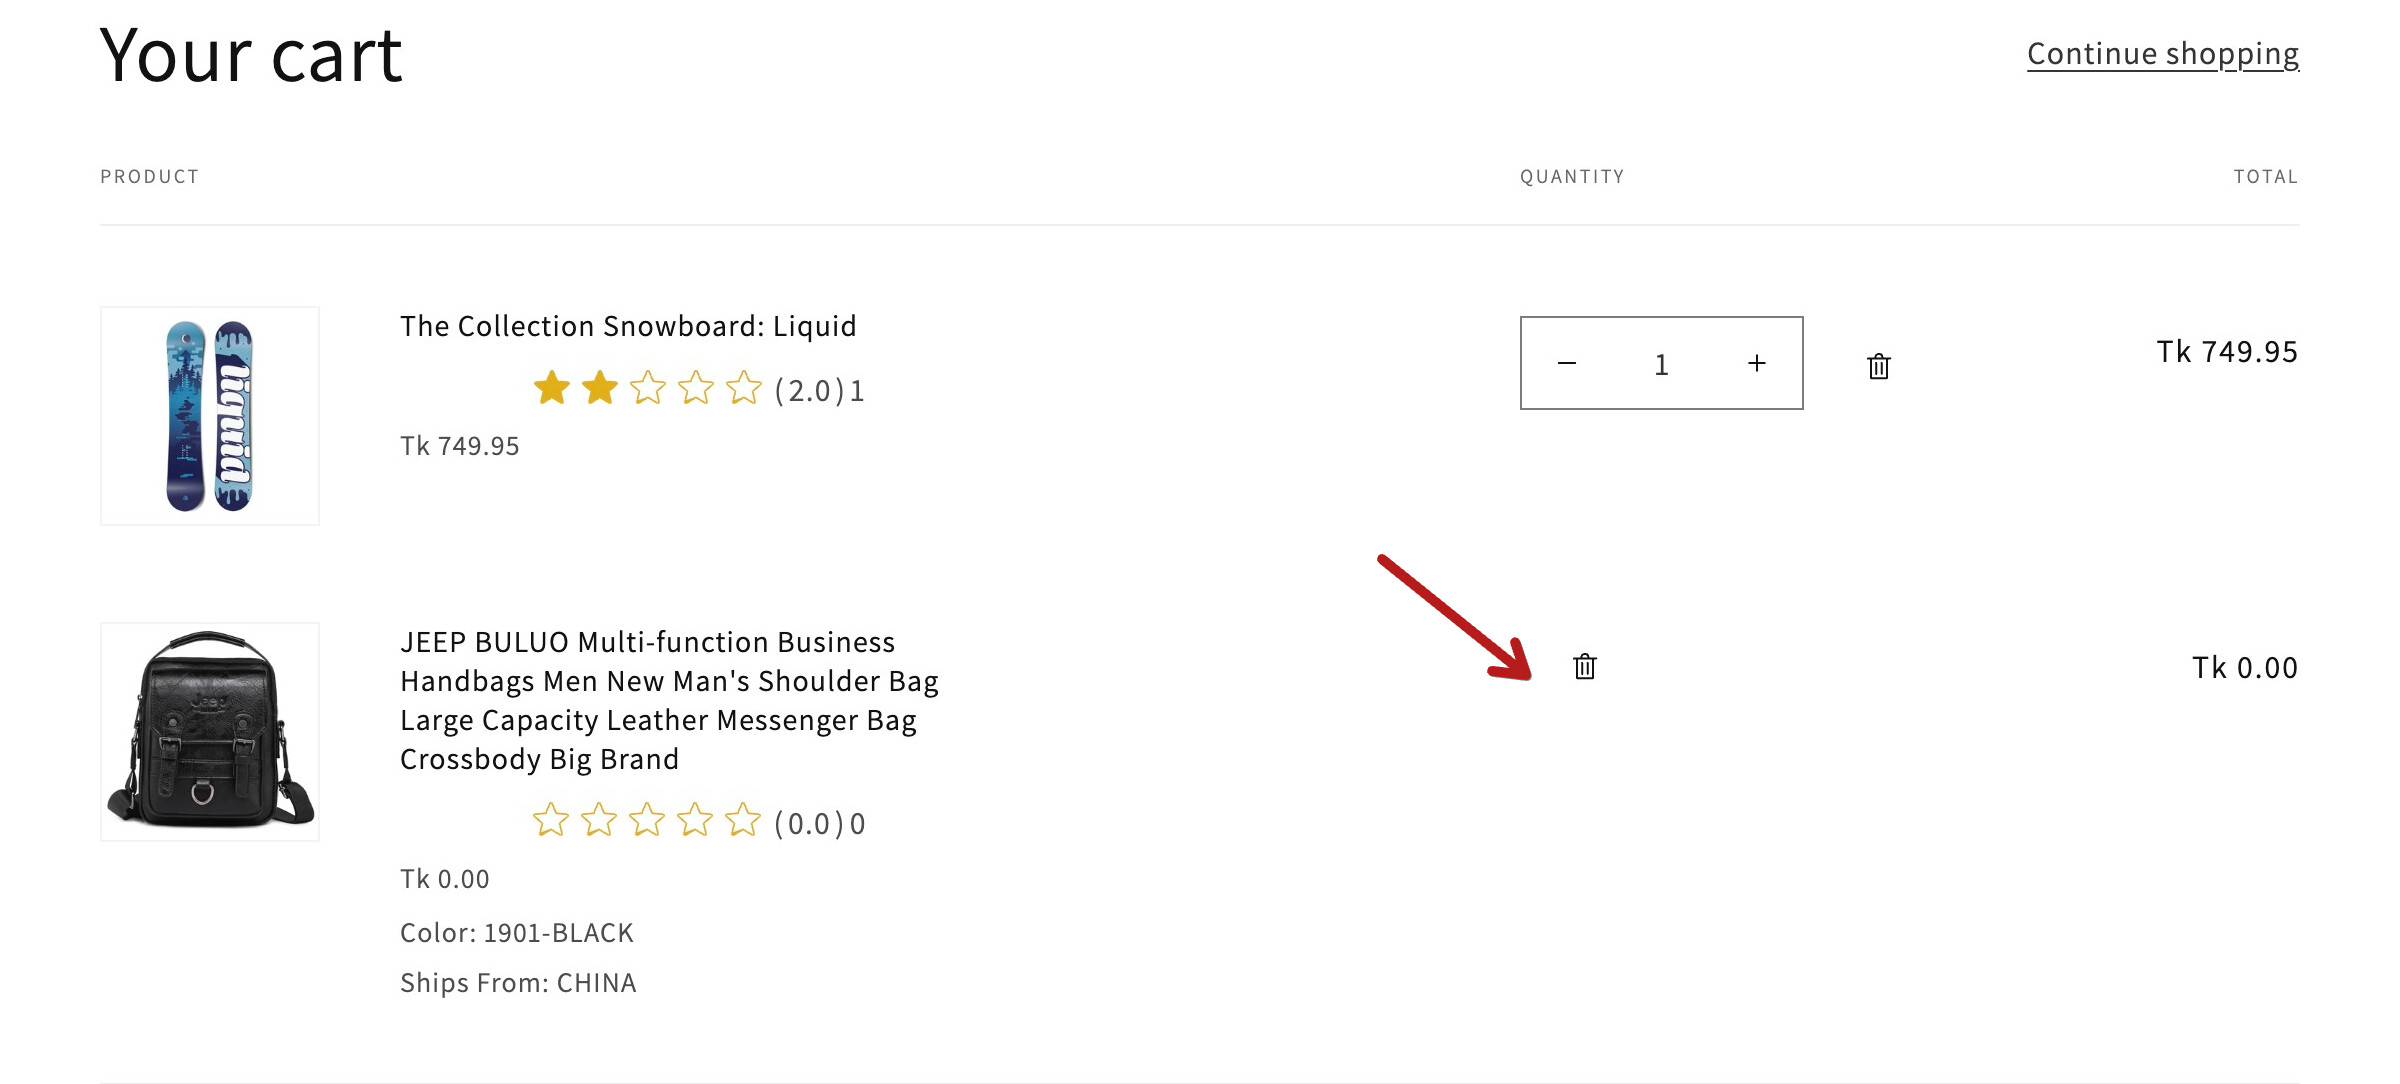Click the Your cart heading
The image size is (2400, 1084).
click(251, 56)
